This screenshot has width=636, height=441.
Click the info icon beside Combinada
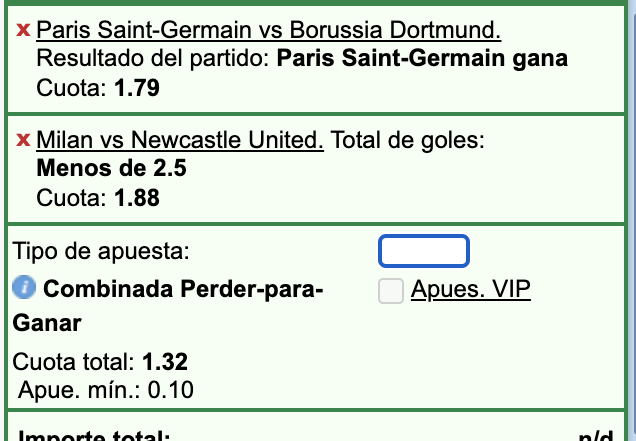tap(24, 289)
